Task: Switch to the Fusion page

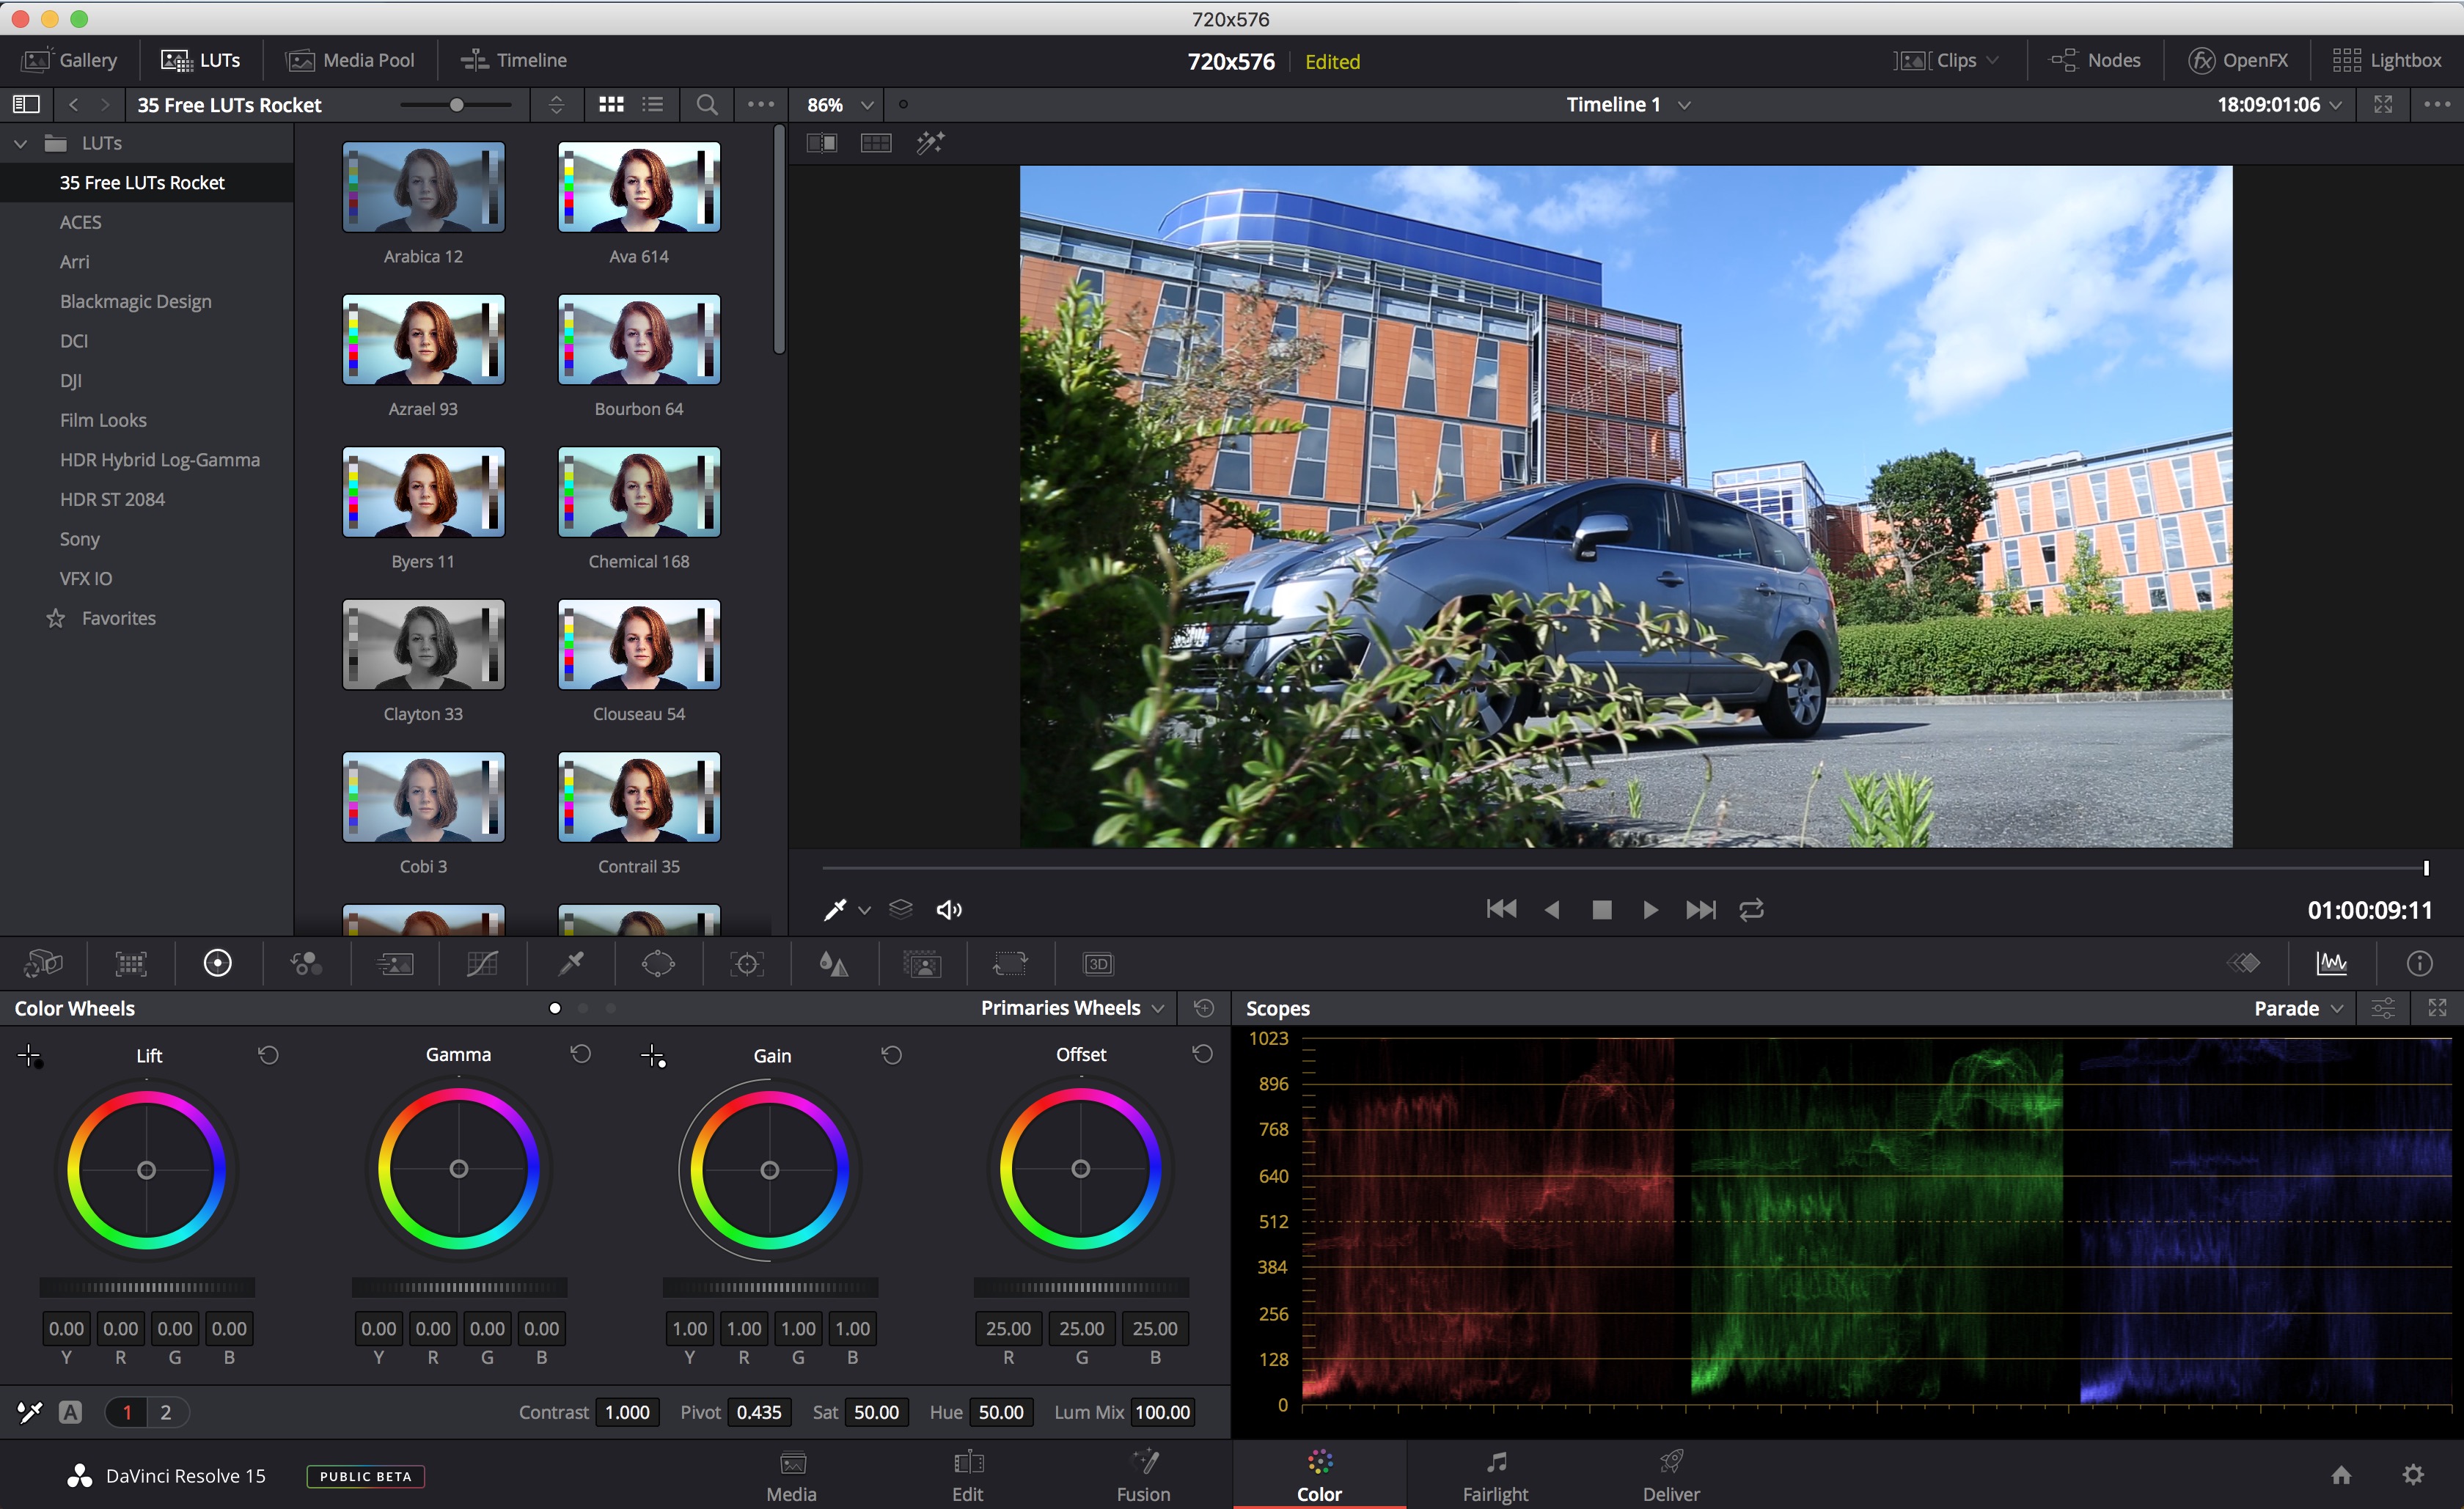Action: (1143, 1475)
